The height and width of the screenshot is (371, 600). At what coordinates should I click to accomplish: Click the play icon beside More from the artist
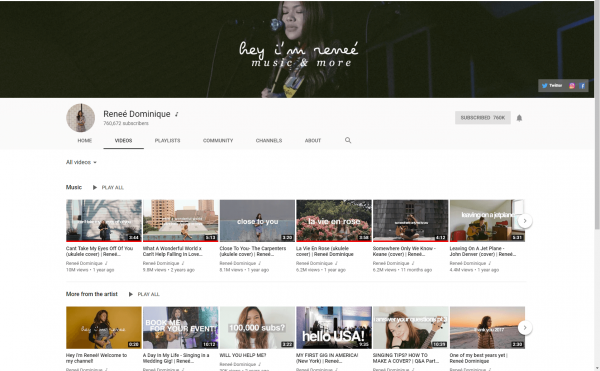pyautogui.click(x=130, y=294)
